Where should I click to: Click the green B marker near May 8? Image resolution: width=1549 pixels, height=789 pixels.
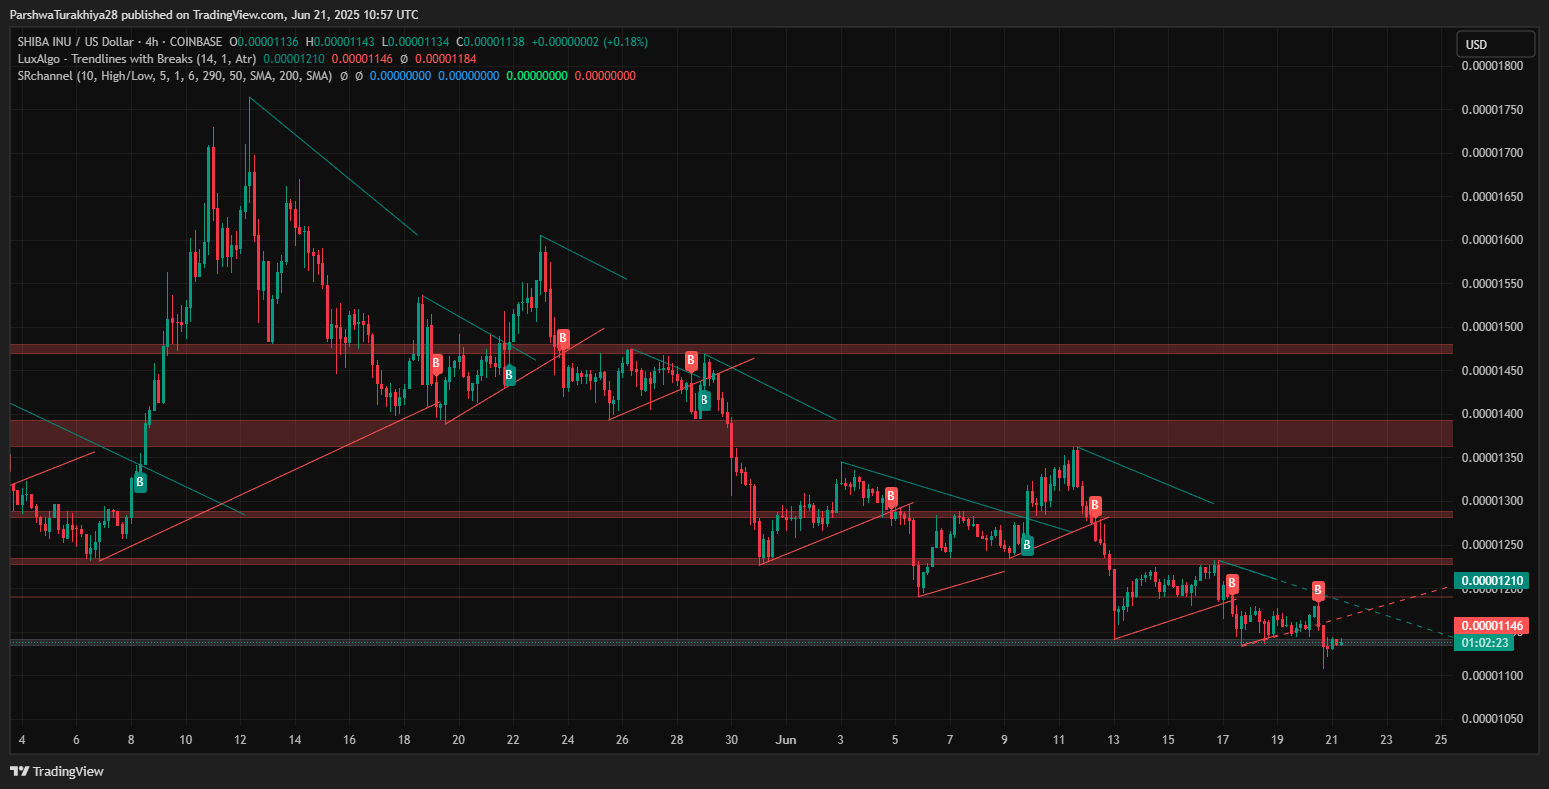[140, 482]
